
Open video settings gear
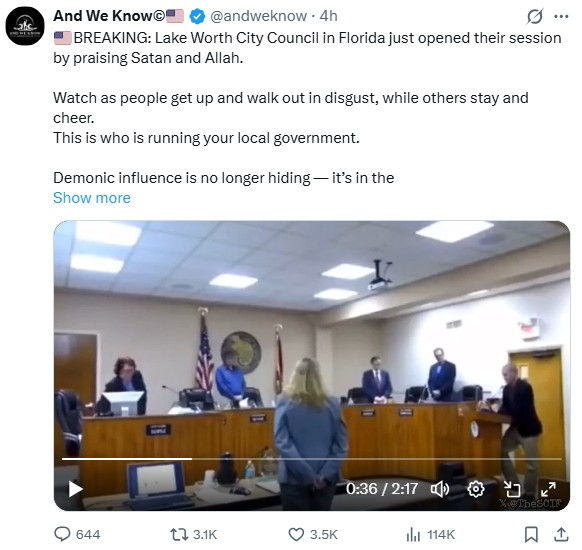476,489
